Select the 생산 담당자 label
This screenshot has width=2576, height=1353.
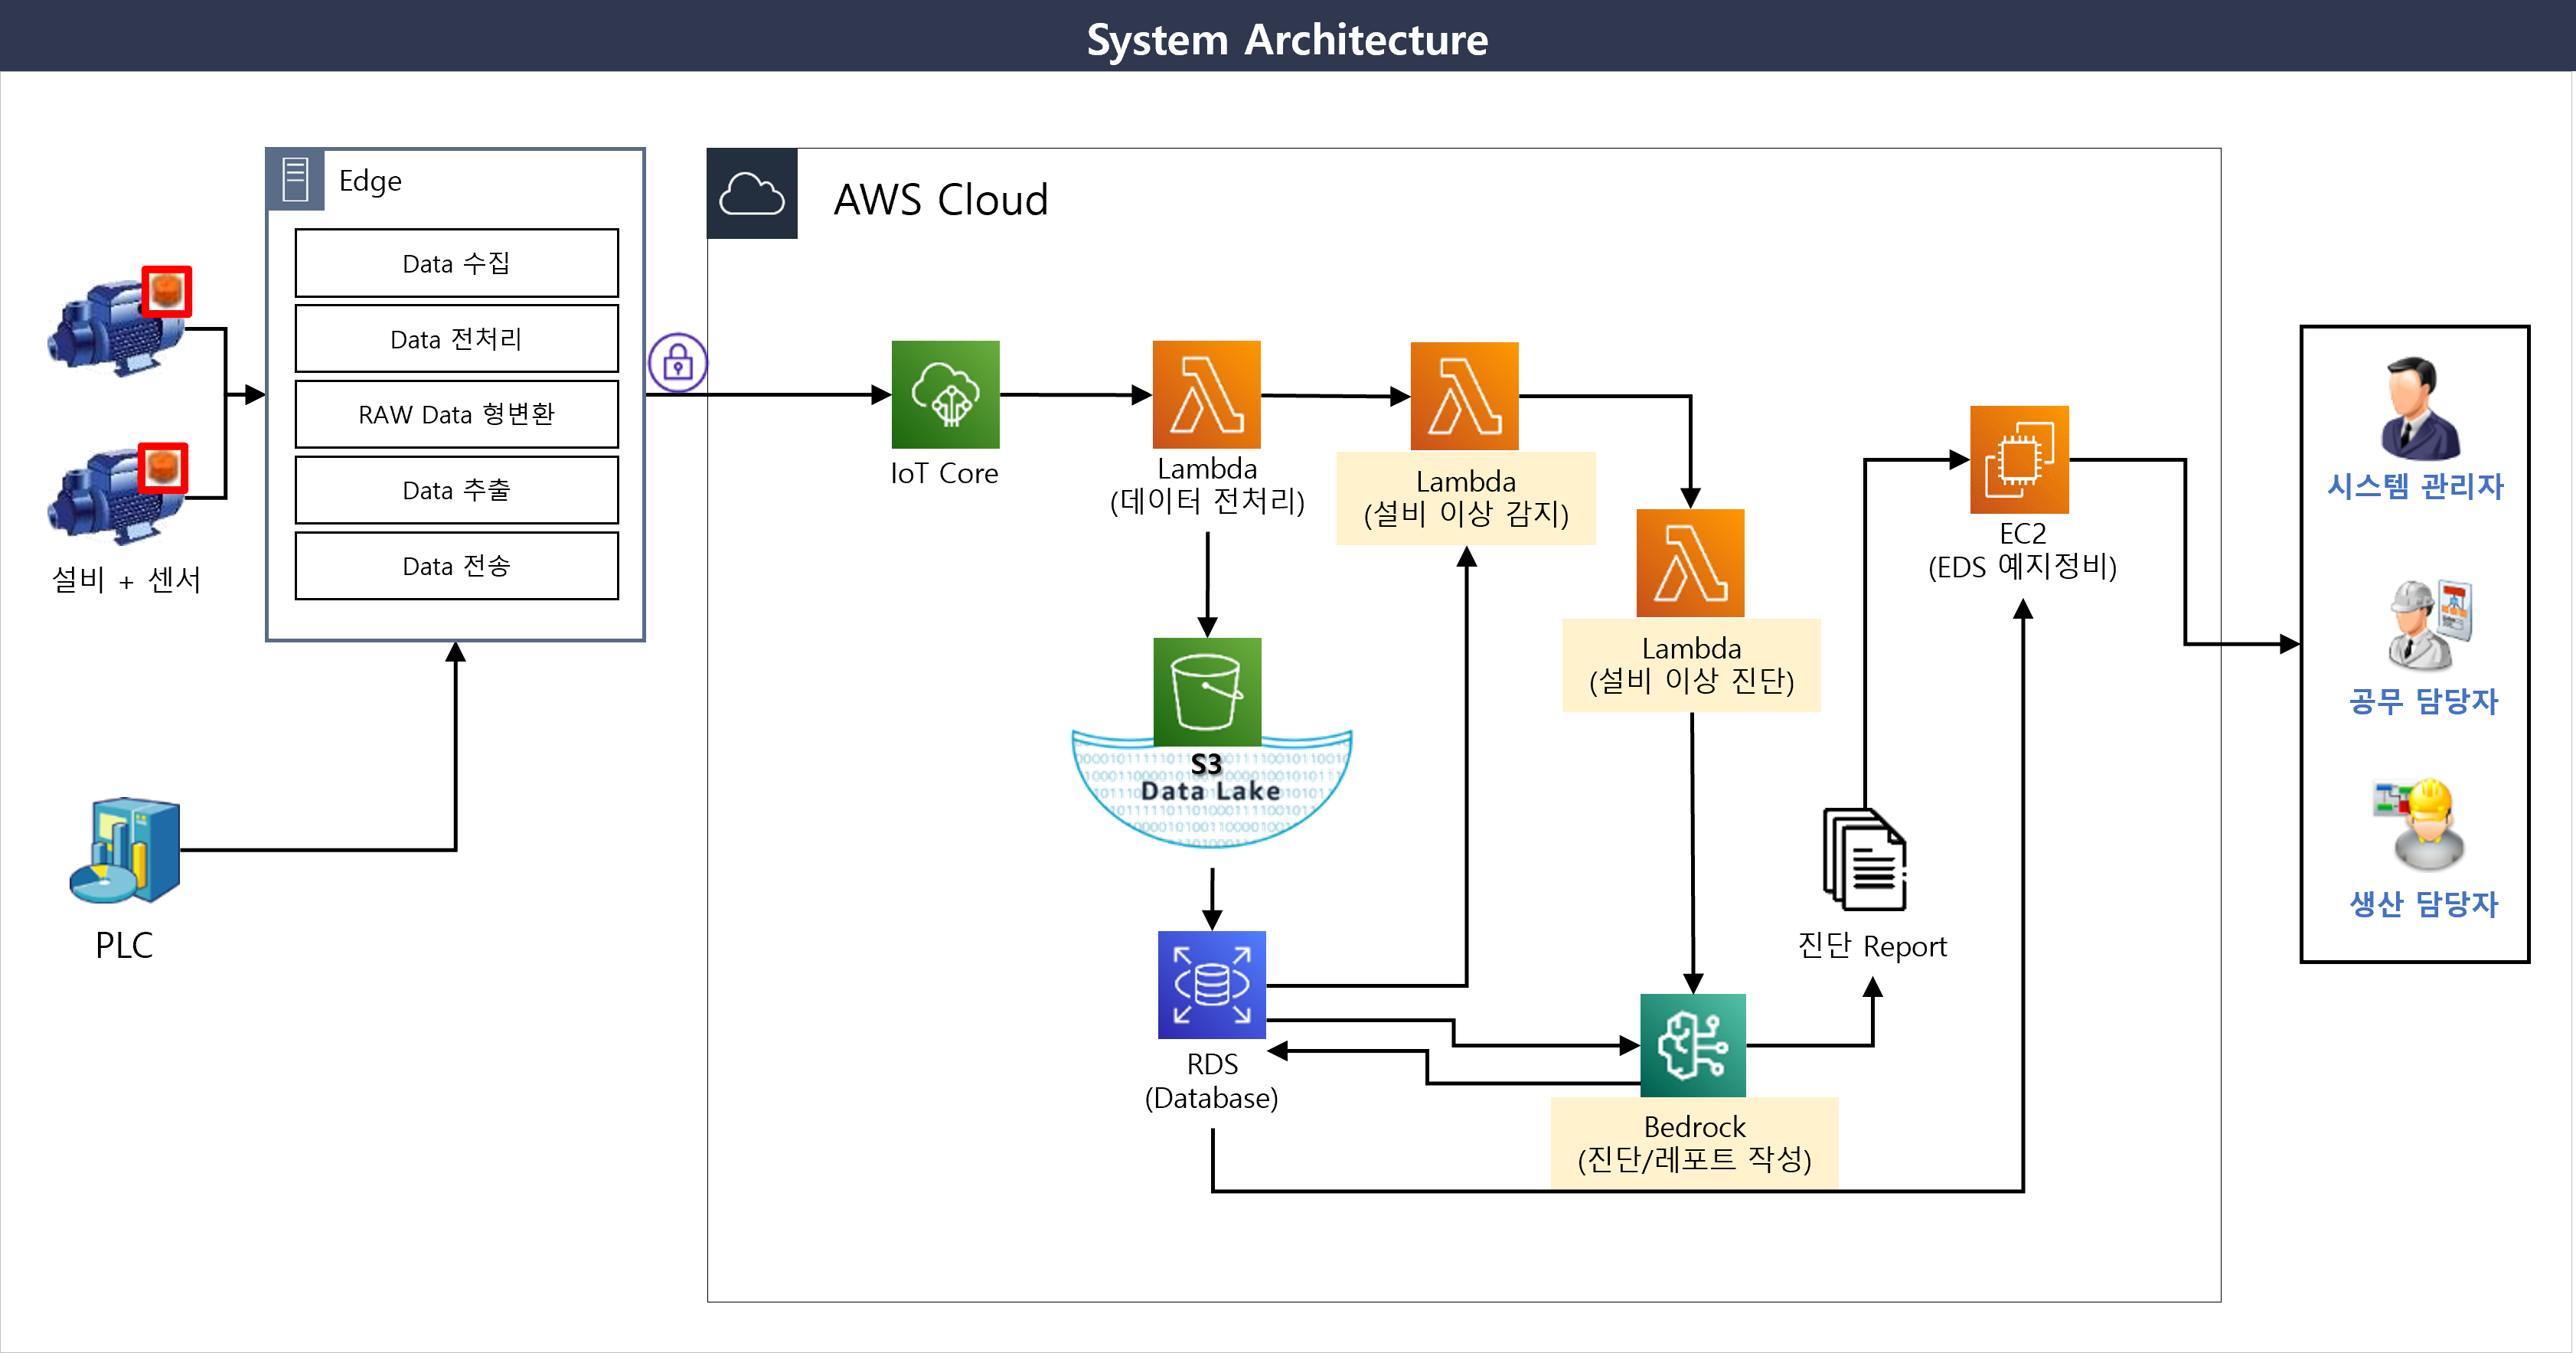tap(2424, 905)
